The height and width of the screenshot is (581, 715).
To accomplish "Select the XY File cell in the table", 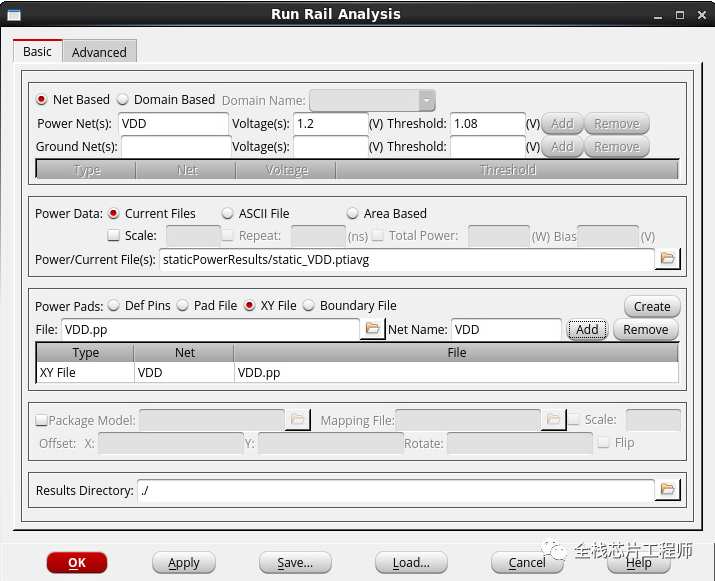I will 85,373.
